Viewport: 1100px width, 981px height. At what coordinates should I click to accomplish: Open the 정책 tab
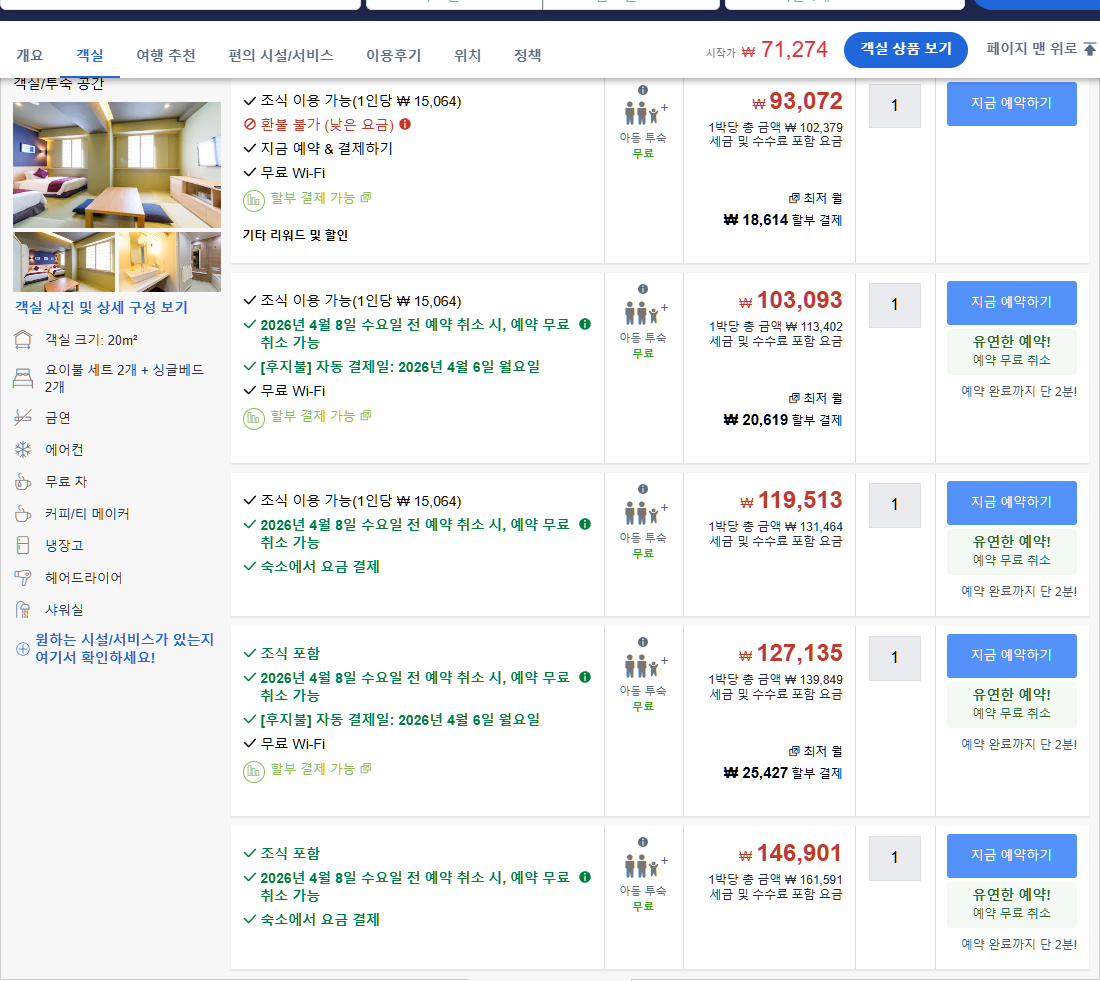click(x=527, y=55)
